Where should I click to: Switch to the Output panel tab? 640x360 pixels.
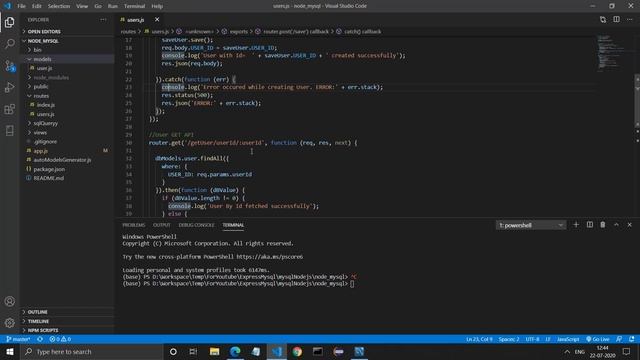(x=161, y=225)
